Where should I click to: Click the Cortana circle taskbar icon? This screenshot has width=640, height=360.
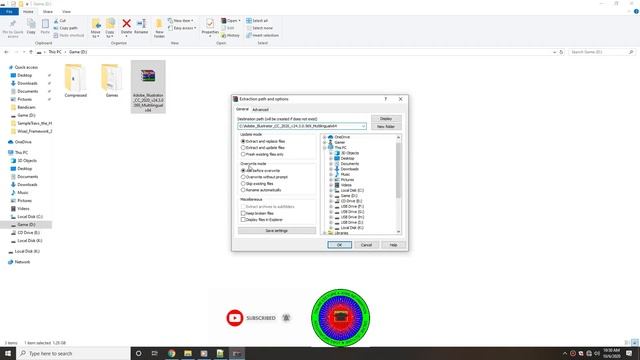[138, 353]
